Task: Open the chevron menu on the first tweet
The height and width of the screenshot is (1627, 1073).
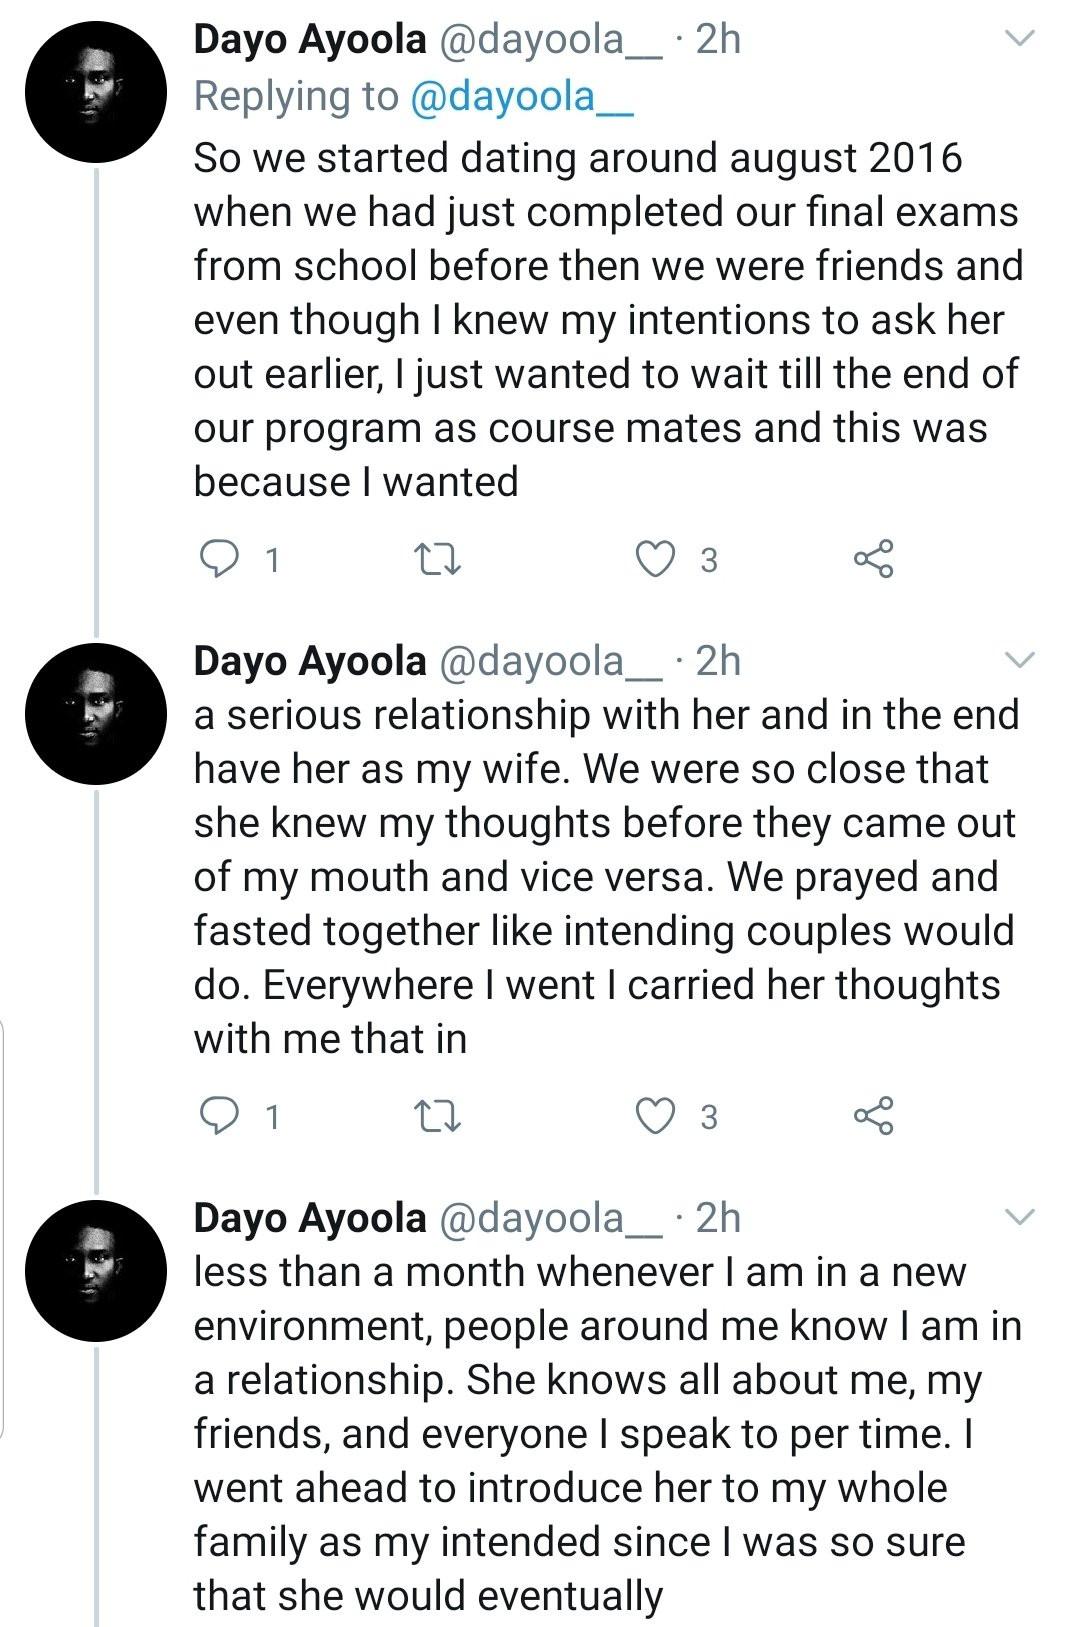Action: (x=1019, y=39)
